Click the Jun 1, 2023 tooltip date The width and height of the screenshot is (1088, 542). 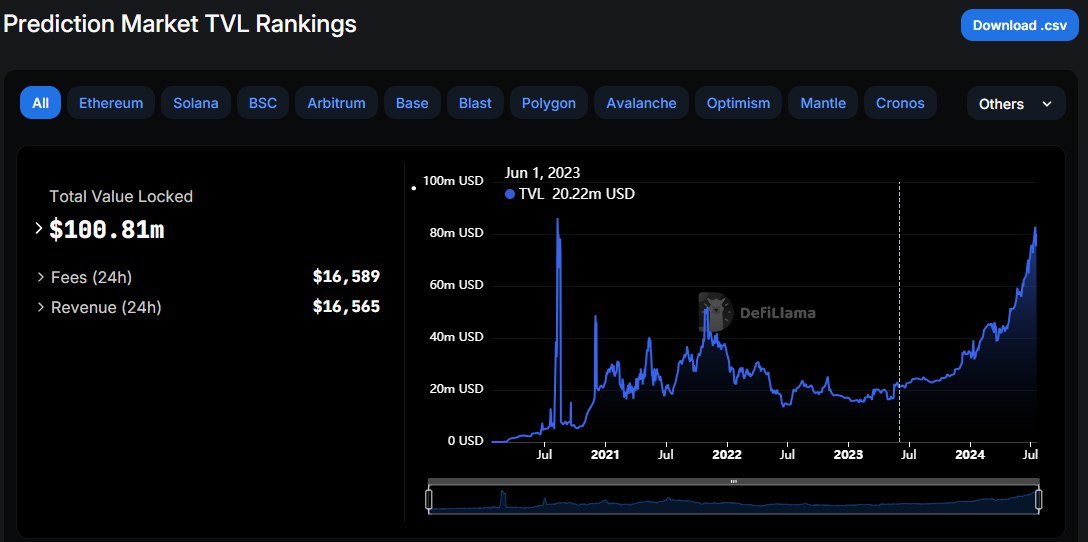543,173
